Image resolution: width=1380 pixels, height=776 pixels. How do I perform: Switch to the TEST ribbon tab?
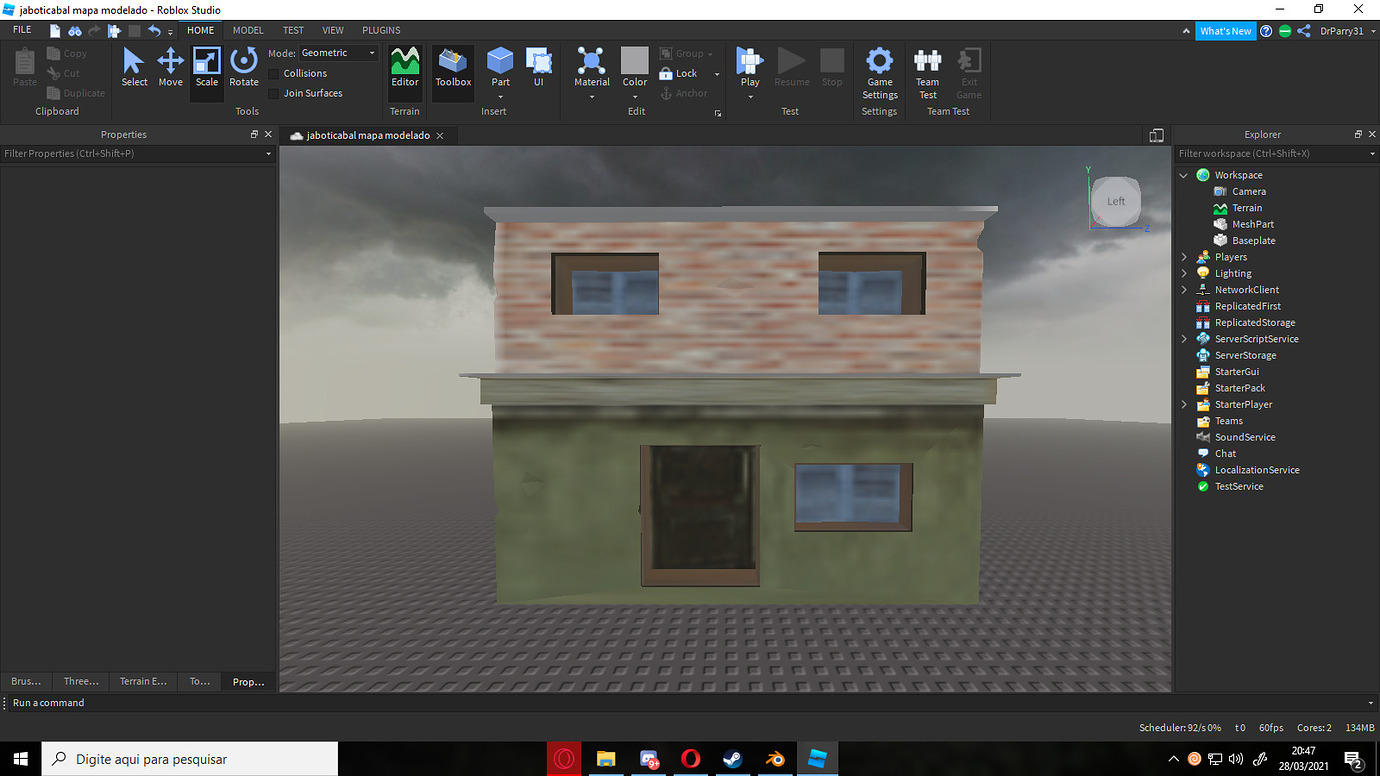tap(293, 30)
